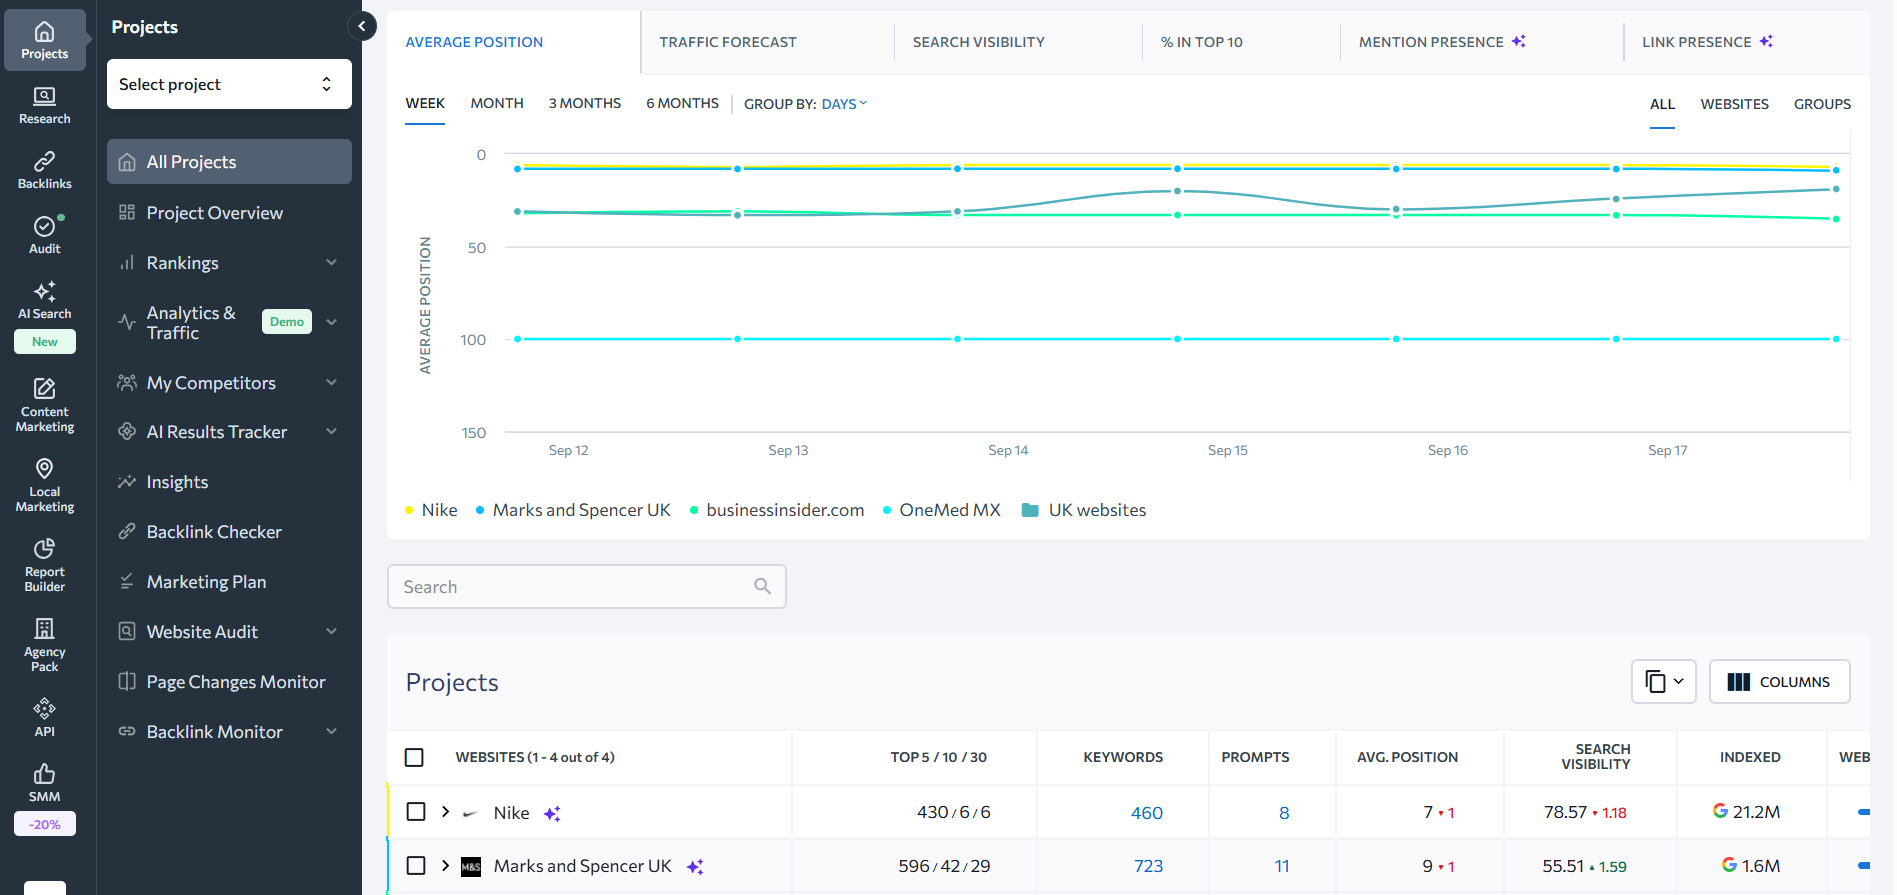Tick the Nike row checkbox
The height and width of the screenshot is (895, 1897).
pos(416,812)
